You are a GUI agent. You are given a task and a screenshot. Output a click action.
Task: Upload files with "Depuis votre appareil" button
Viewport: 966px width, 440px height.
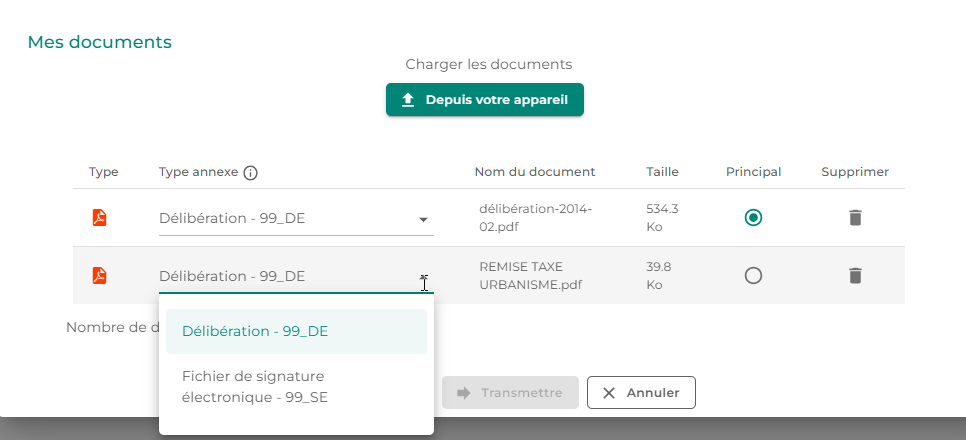pyautogui.click(x=484, y=100)
